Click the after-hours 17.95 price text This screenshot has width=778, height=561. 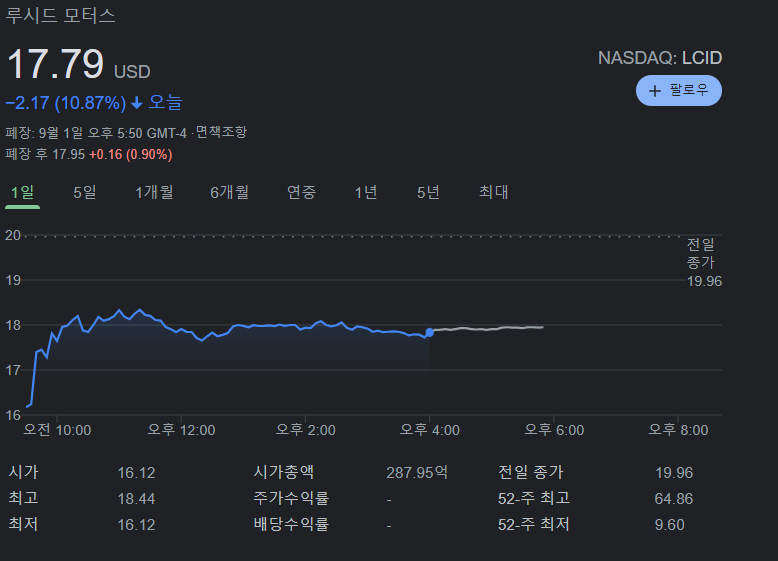click(68, 154)
